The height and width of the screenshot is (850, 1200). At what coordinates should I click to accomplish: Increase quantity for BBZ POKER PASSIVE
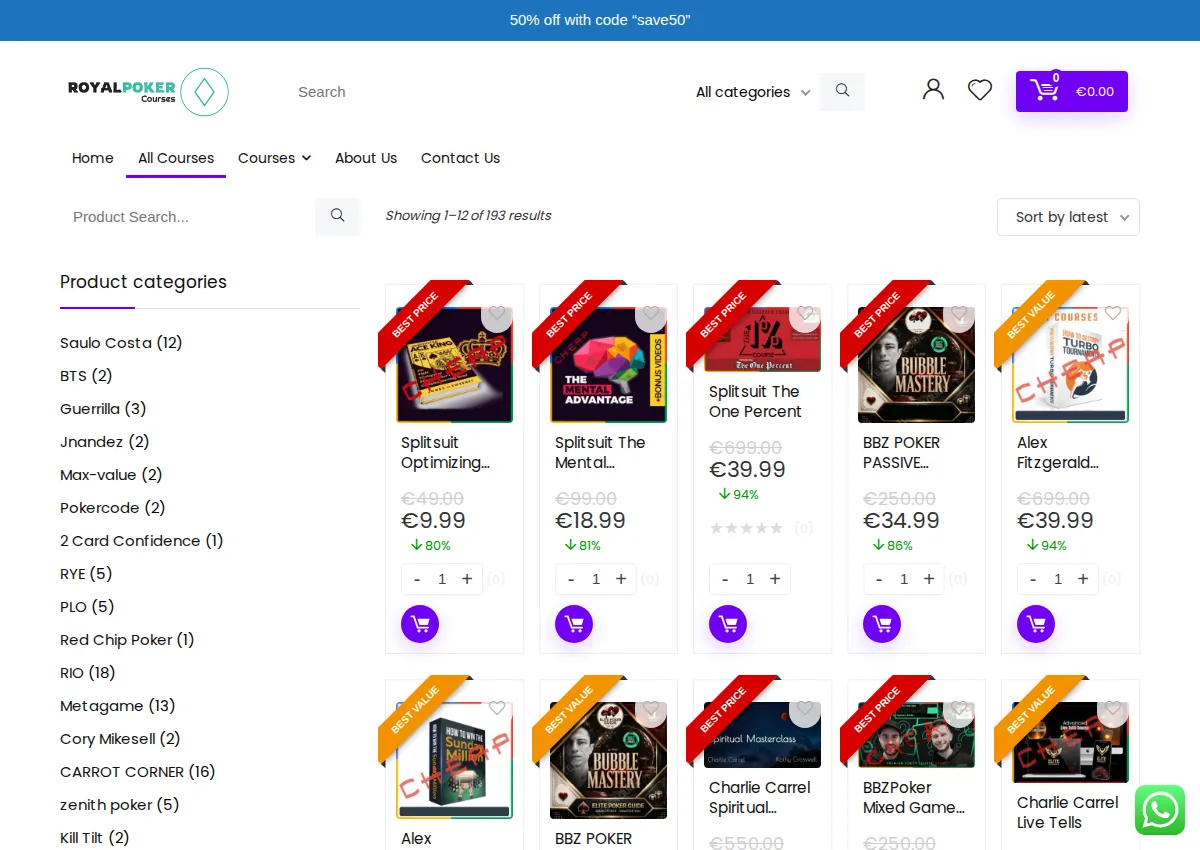pyautogui.click(x=929, y=579)
